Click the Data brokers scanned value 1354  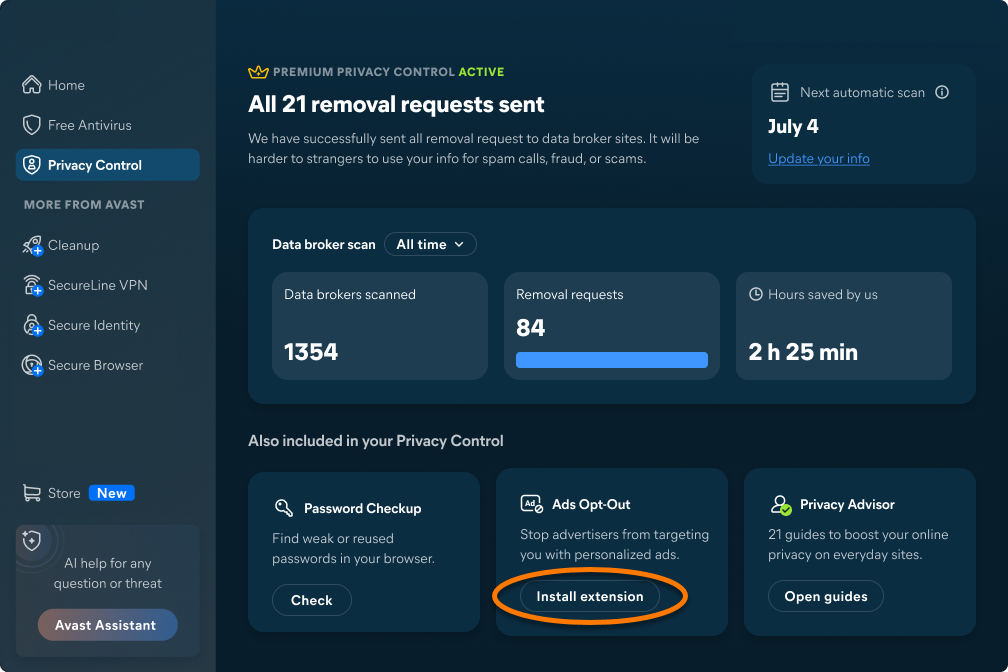pyautogui.click(x=311, y=352)
